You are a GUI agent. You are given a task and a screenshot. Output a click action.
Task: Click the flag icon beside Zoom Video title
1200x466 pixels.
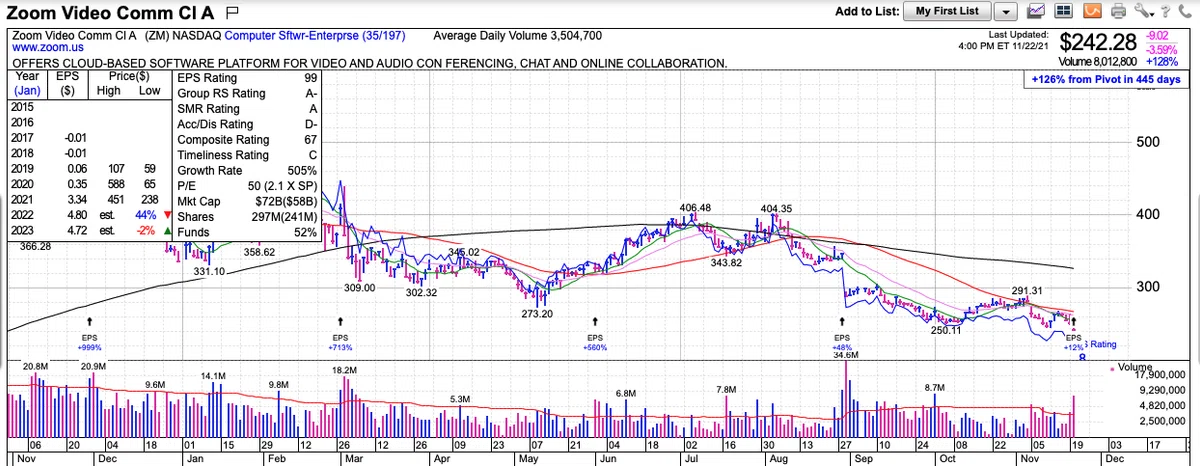pyautogui.click(x=232, y=12)
